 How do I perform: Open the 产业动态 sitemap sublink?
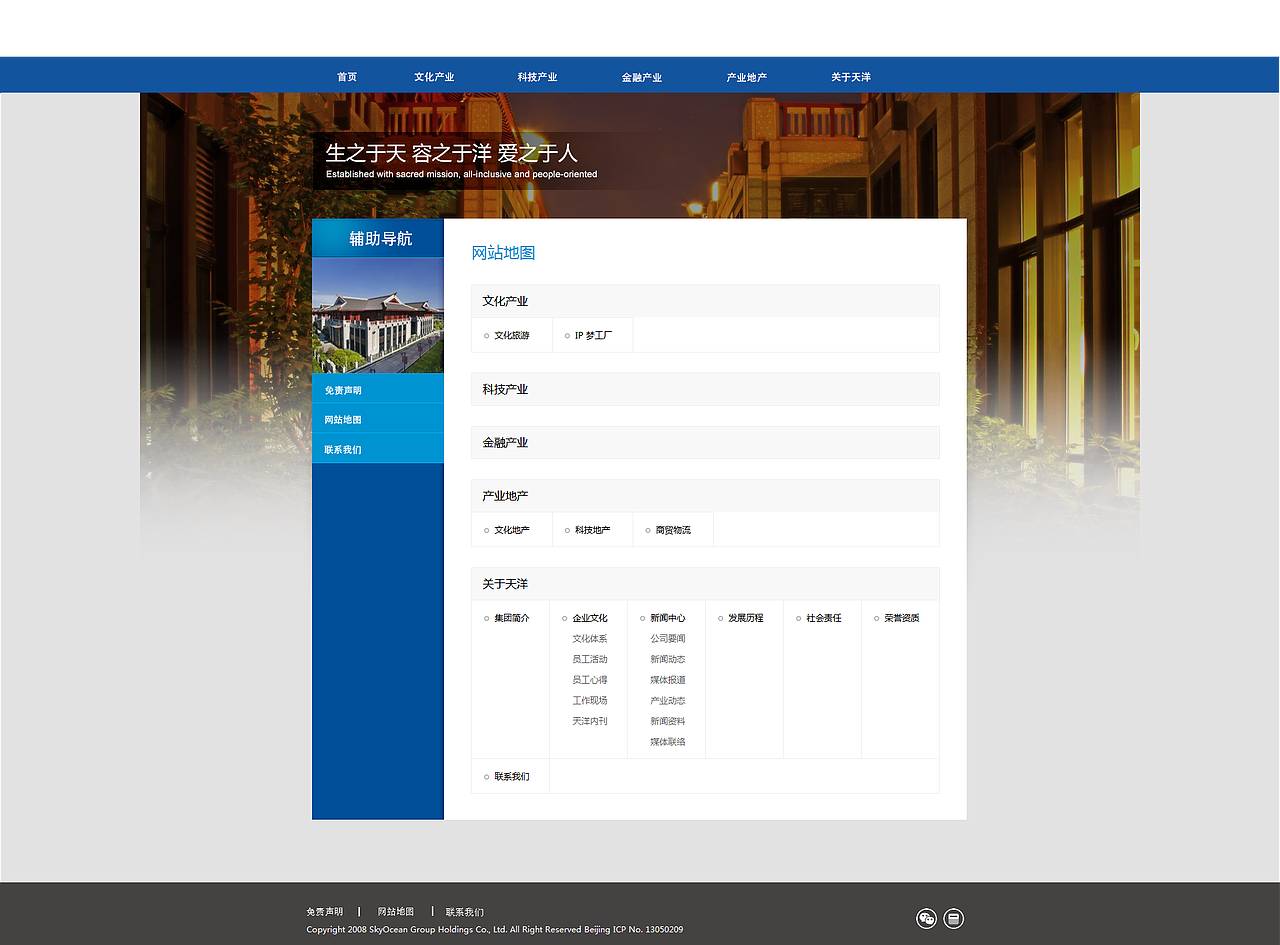(x=668, y=701)
